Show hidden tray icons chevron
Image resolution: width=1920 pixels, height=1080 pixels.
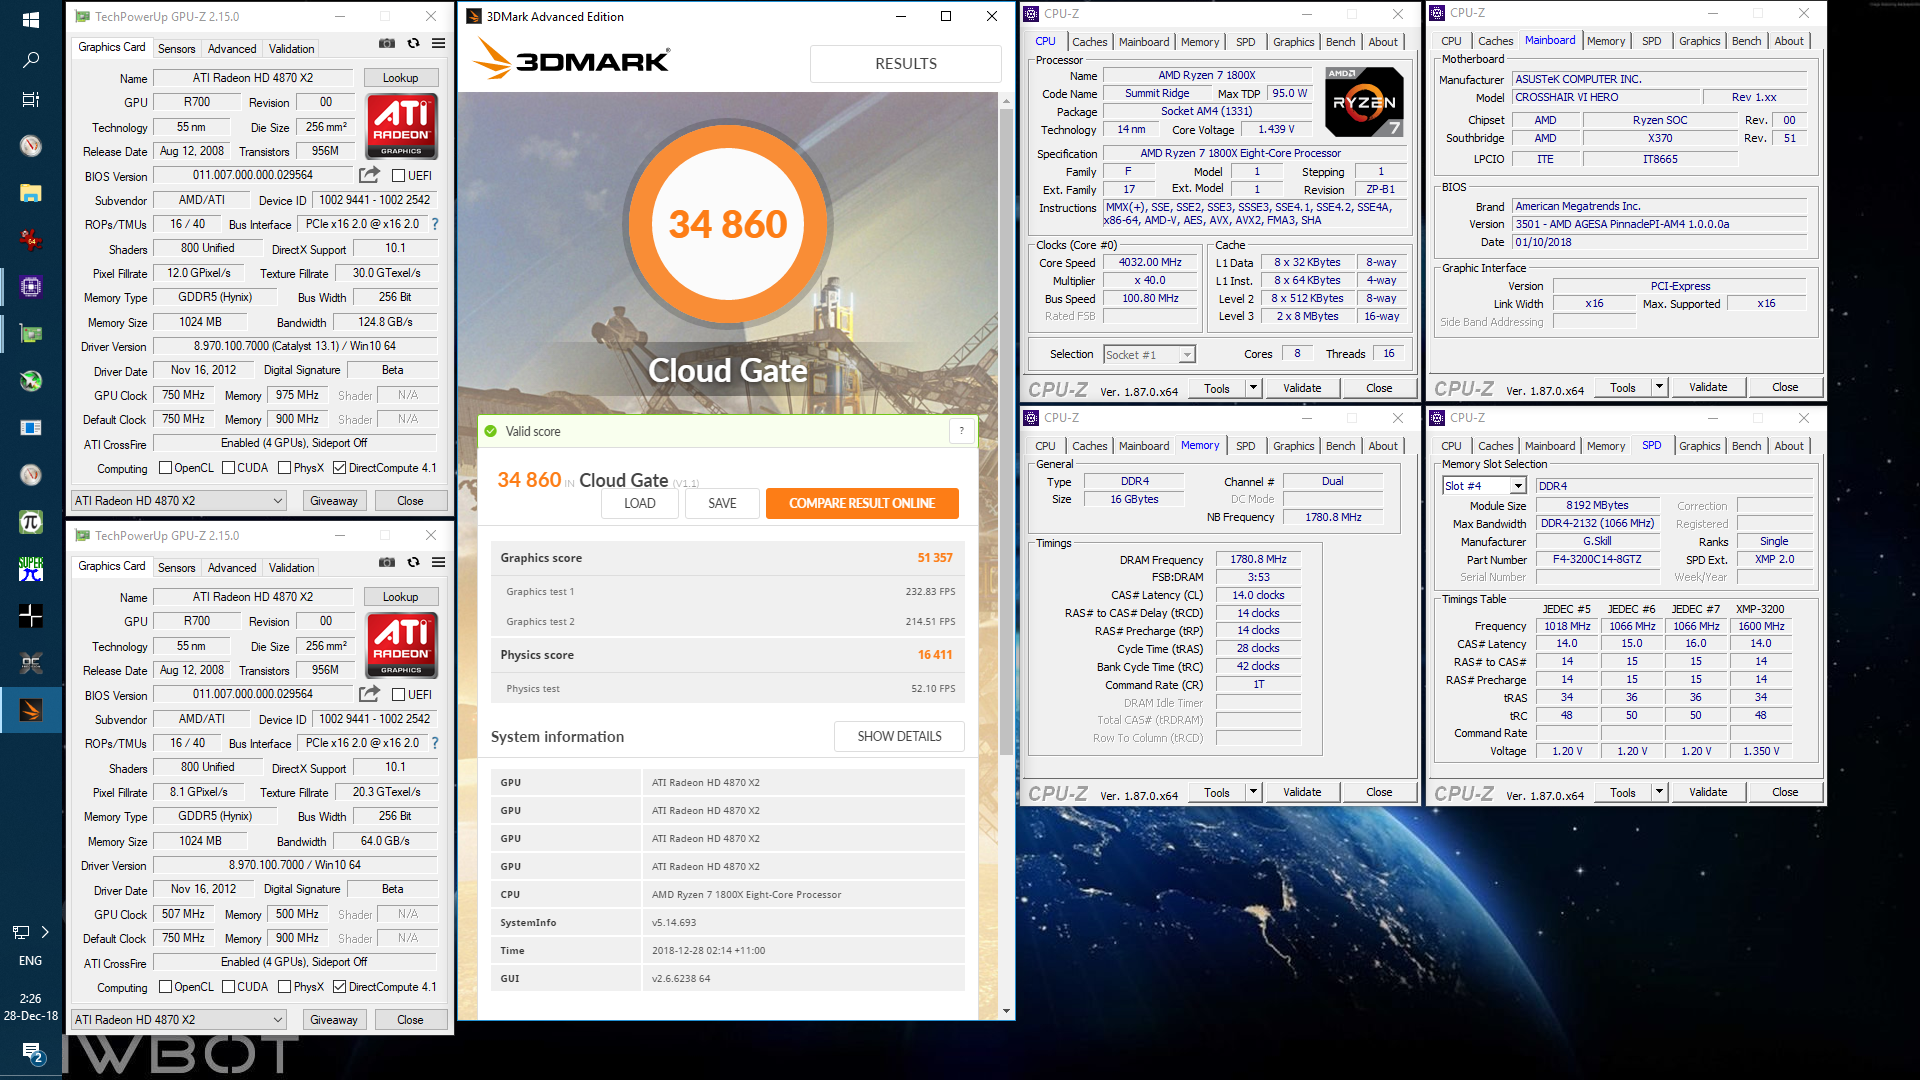pos(45,932)
